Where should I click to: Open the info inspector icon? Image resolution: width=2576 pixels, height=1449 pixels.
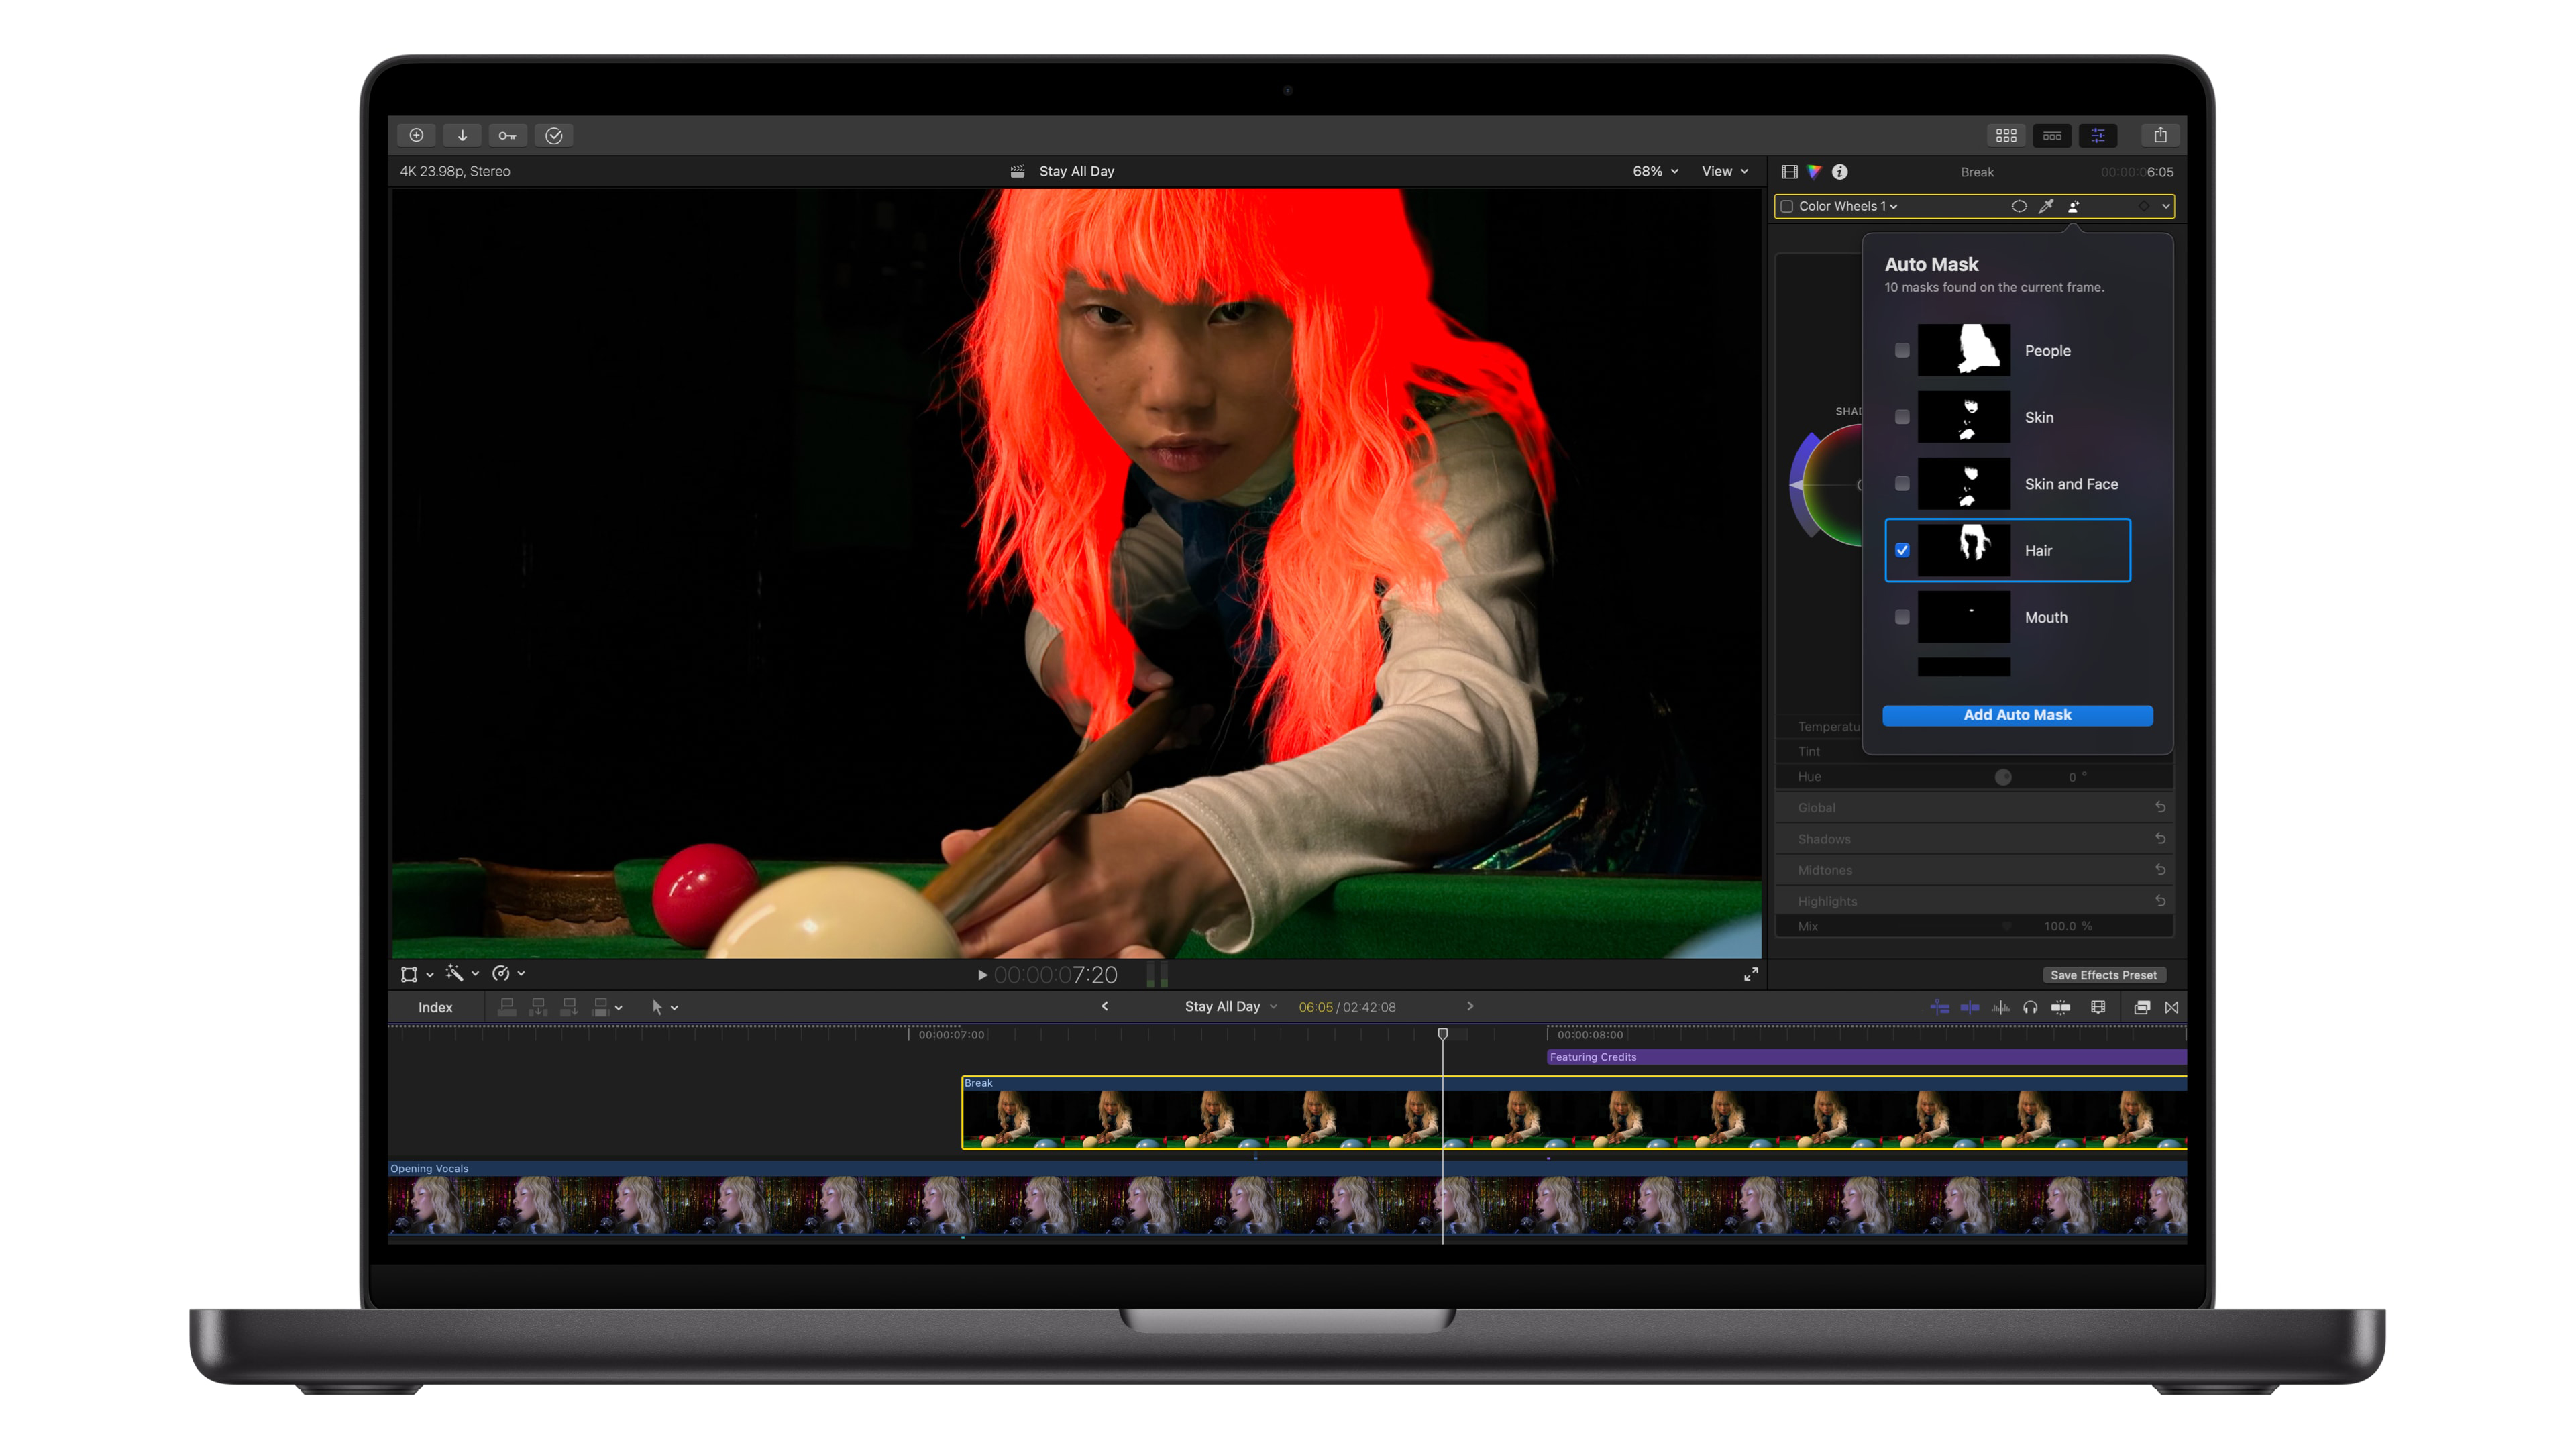tap(1840, 172)
